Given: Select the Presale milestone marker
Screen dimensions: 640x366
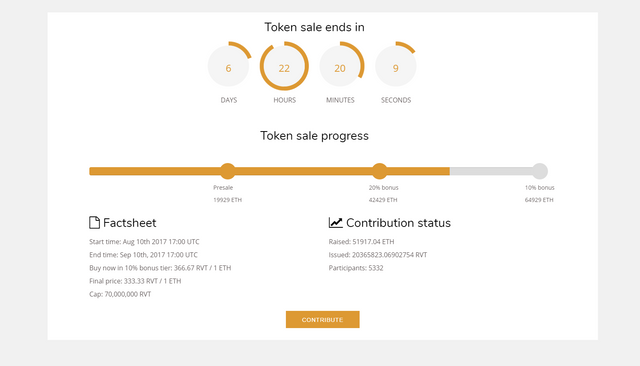Looking at the screenshot, I should pos(228,171).
